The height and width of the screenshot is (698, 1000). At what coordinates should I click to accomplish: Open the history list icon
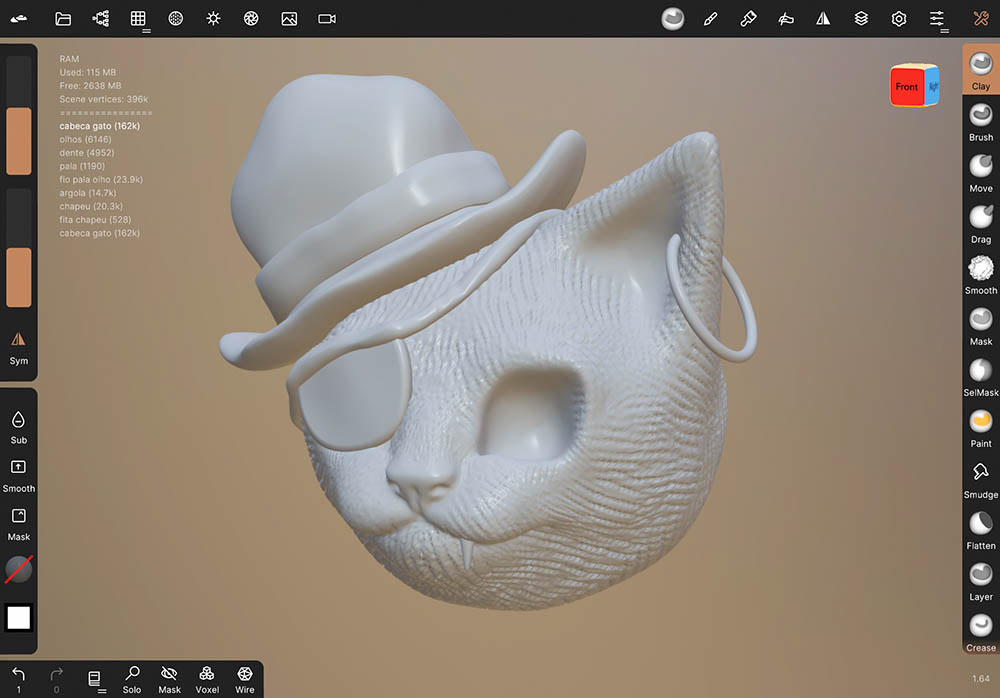click(x=94, y=679)
